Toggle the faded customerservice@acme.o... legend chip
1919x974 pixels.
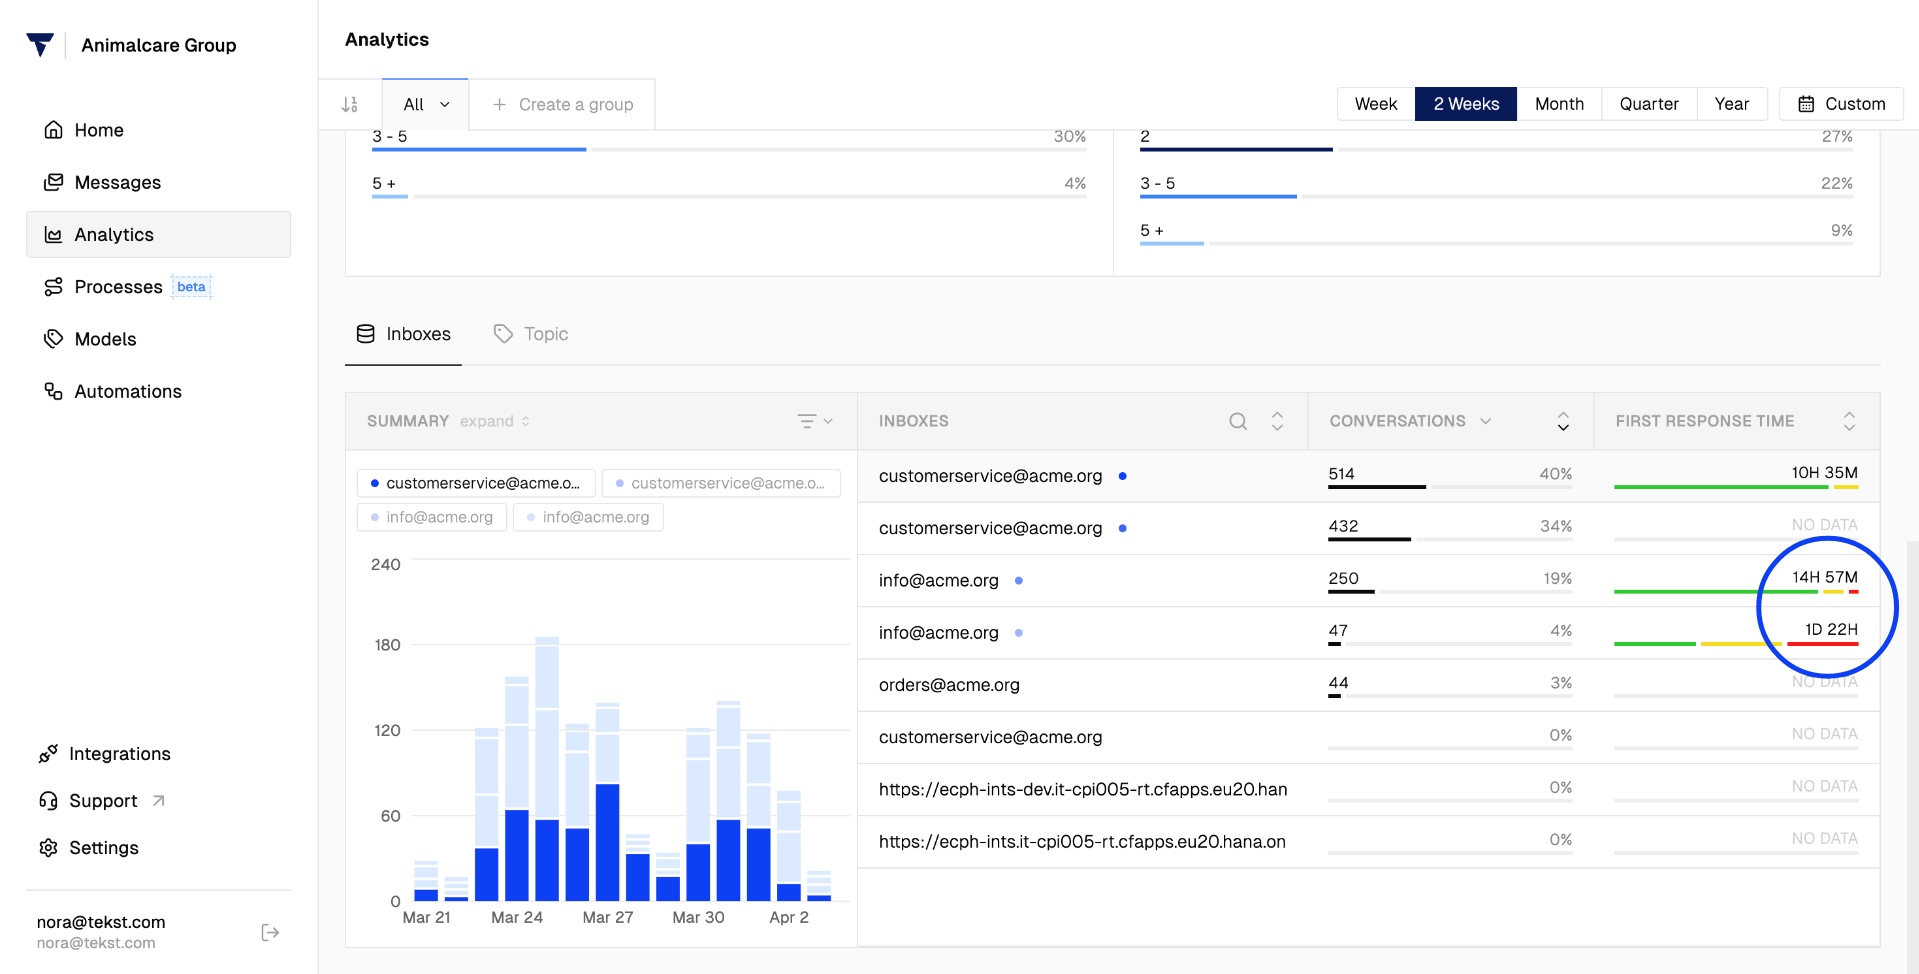click(721, 483)
